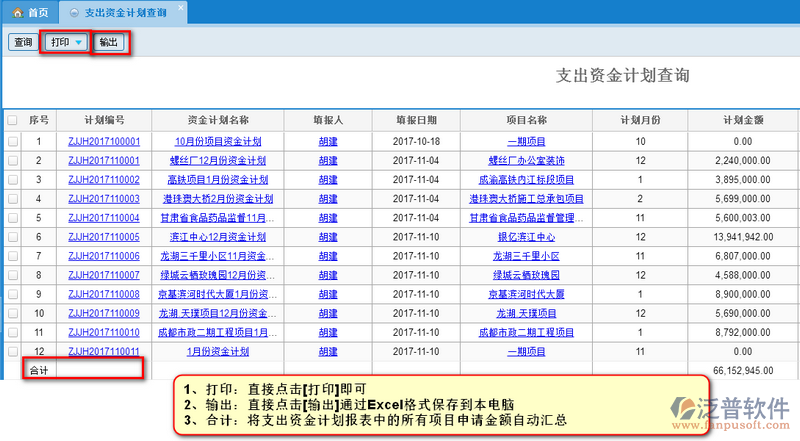
Task: Check the checkbox for row 6
Action: pos(12,237)
